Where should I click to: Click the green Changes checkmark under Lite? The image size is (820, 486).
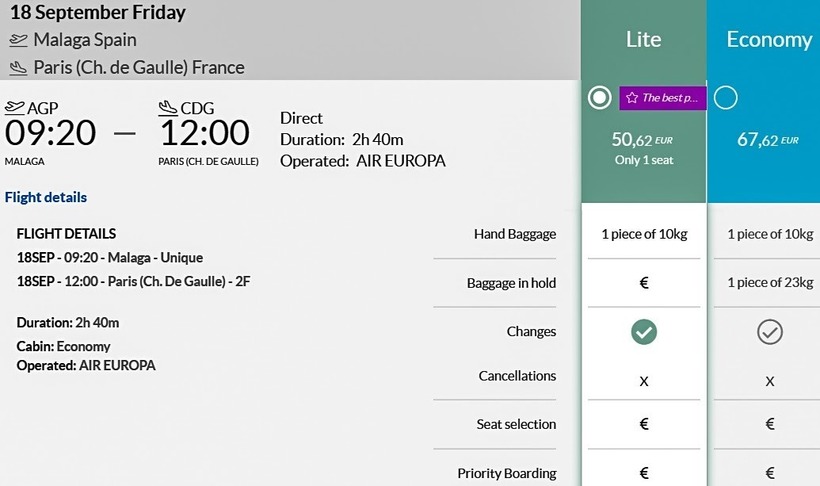click(x=644, y=332)
